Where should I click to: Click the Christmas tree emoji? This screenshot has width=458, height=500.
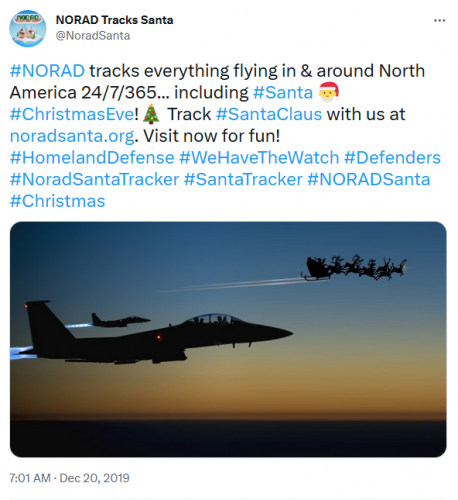click(151, 114)
